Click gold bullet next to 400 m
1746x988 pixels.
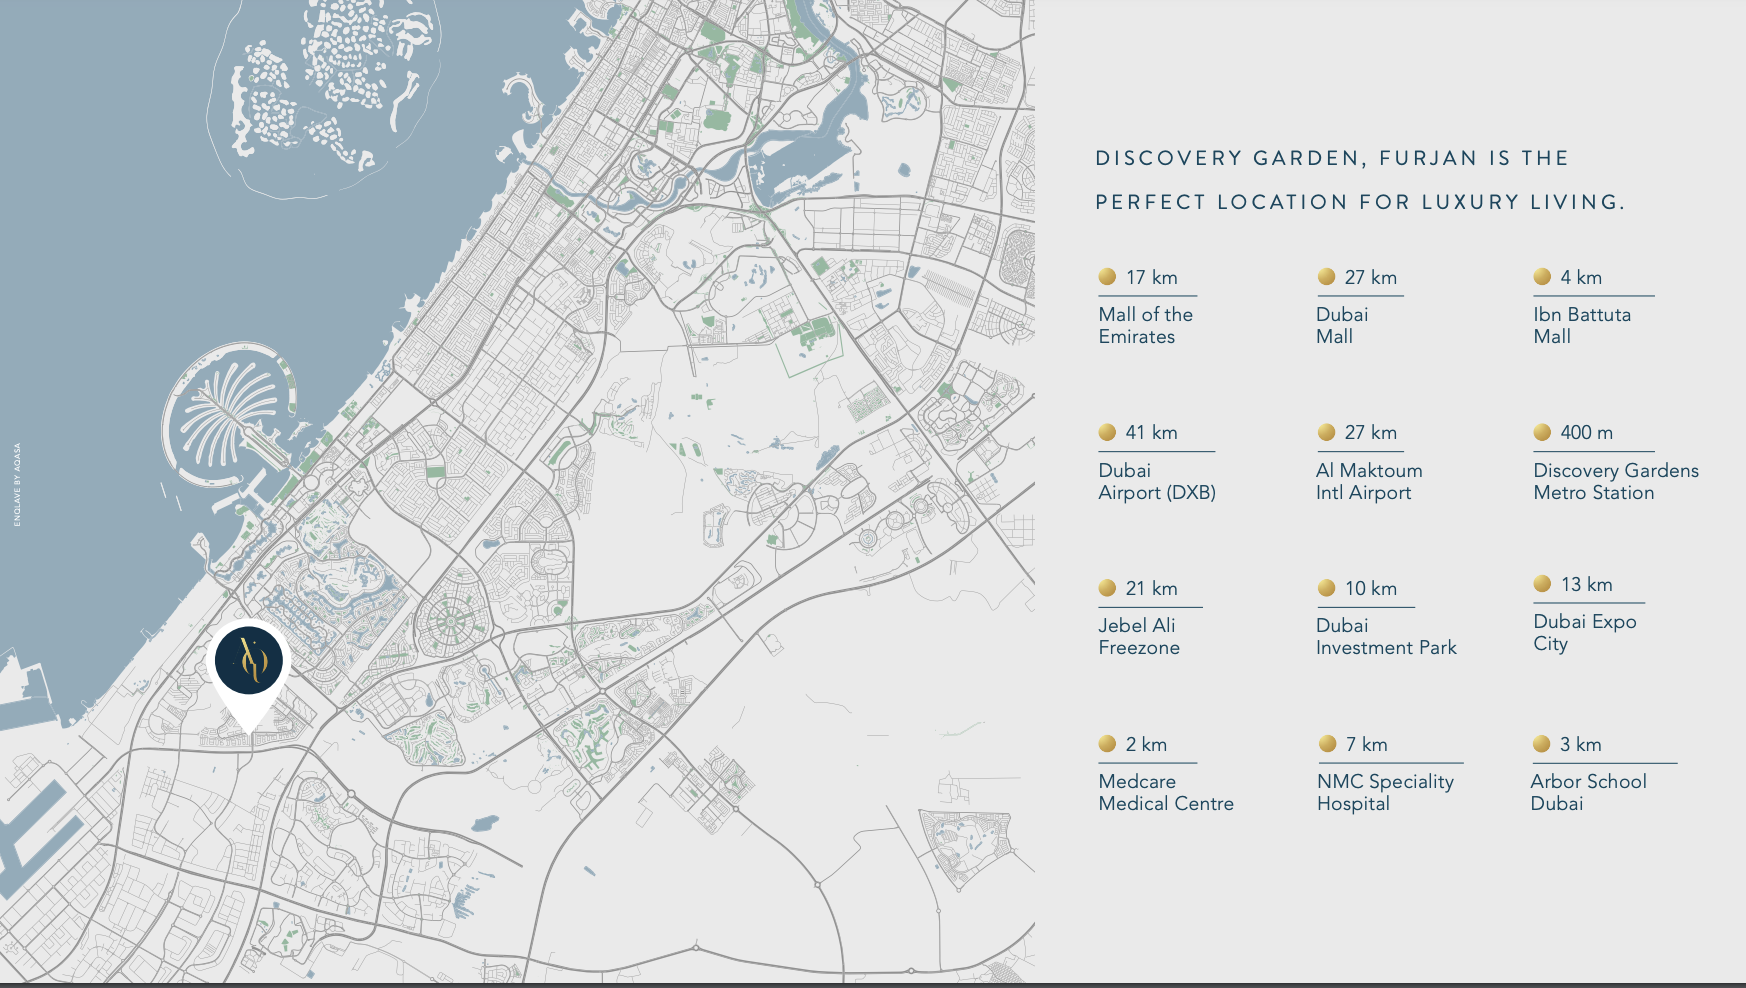1542,432
